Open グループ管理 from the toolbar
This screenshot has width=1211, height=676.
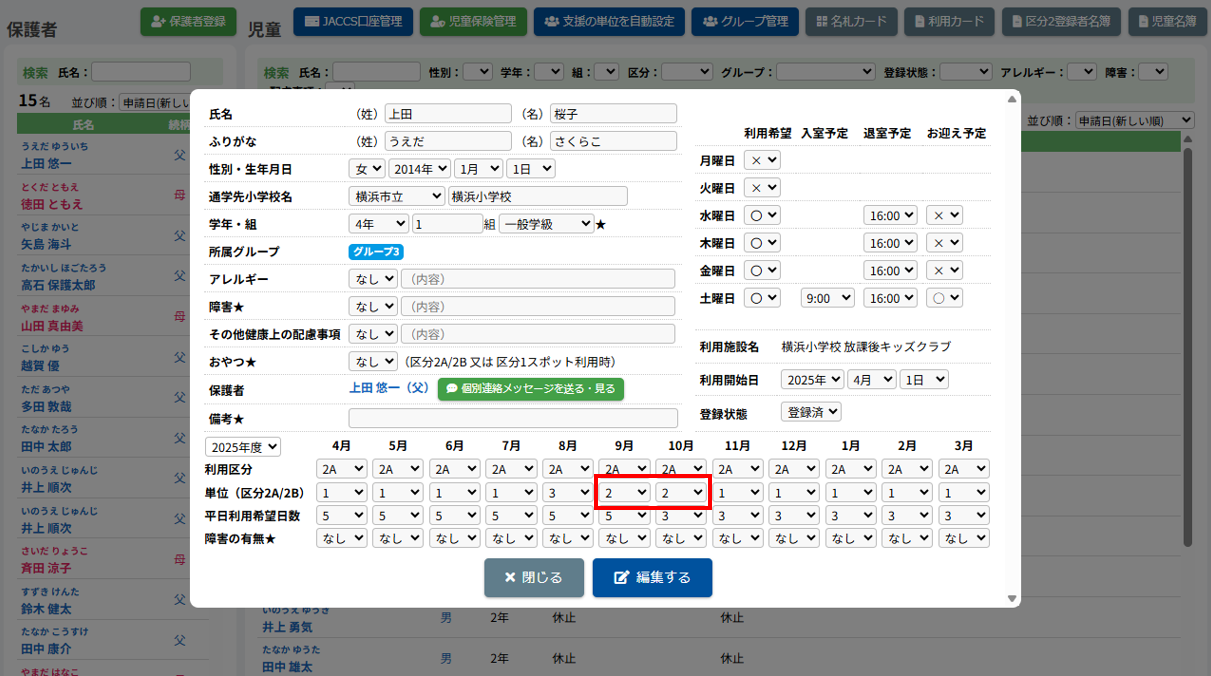745,21
